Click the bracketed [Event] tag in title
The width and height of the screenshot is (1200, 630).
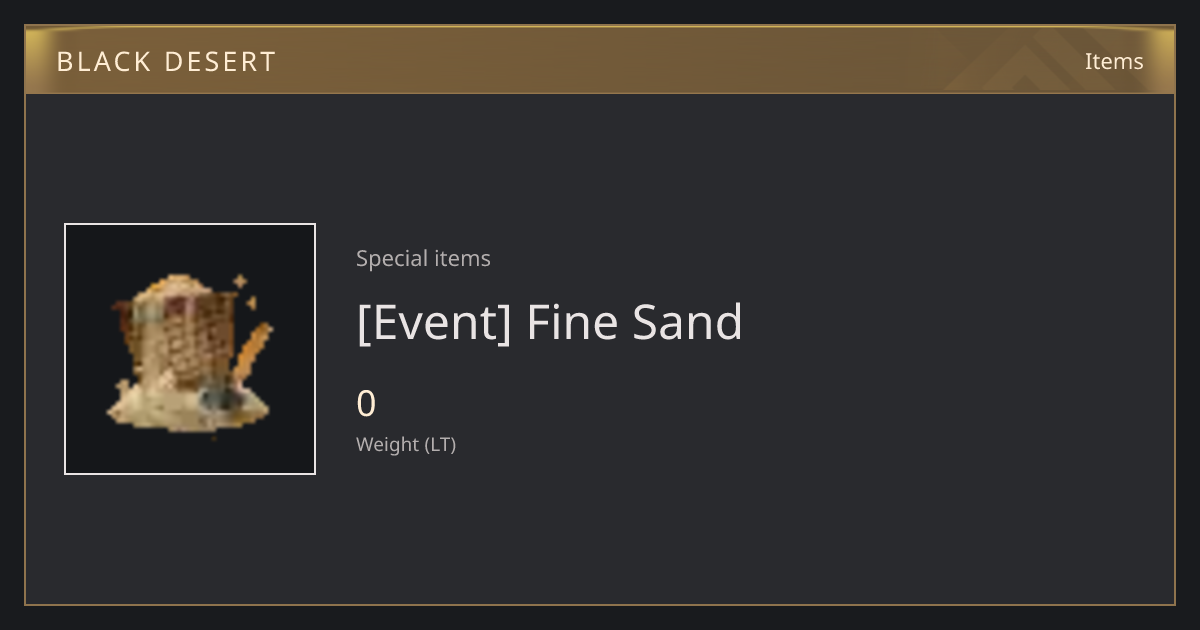434,322
